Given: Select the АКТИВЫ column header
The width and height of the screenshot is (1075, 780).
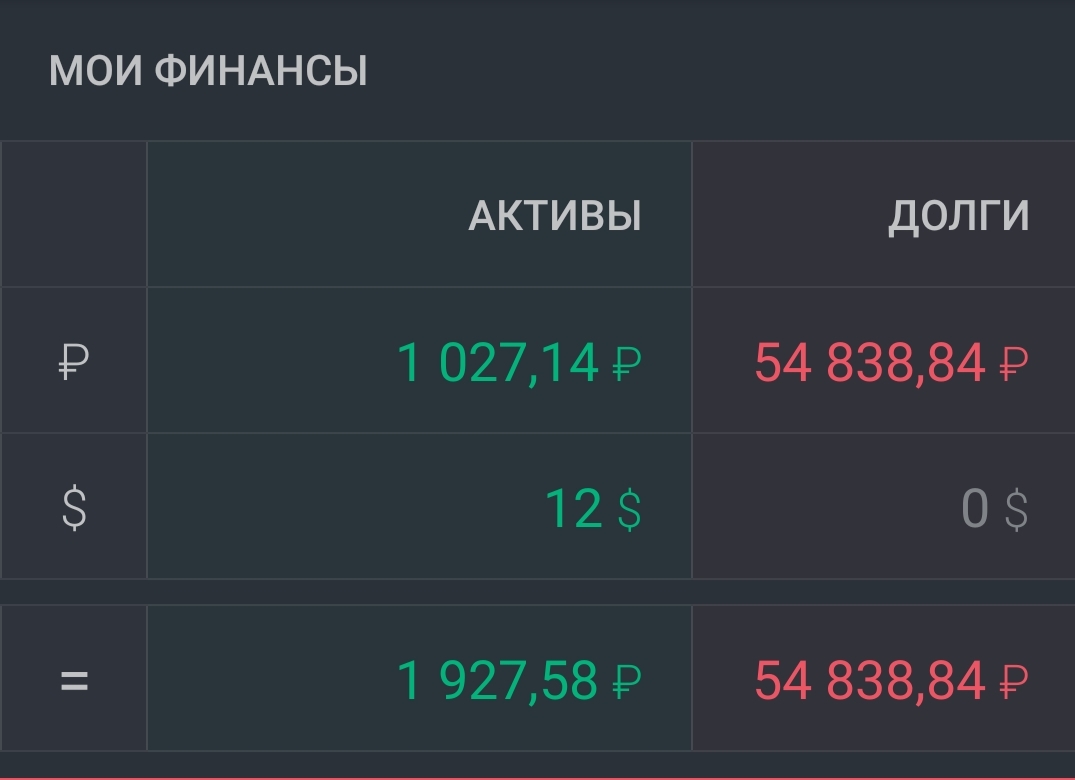Looking at the screenshot, I should click(x=555, y=215).
